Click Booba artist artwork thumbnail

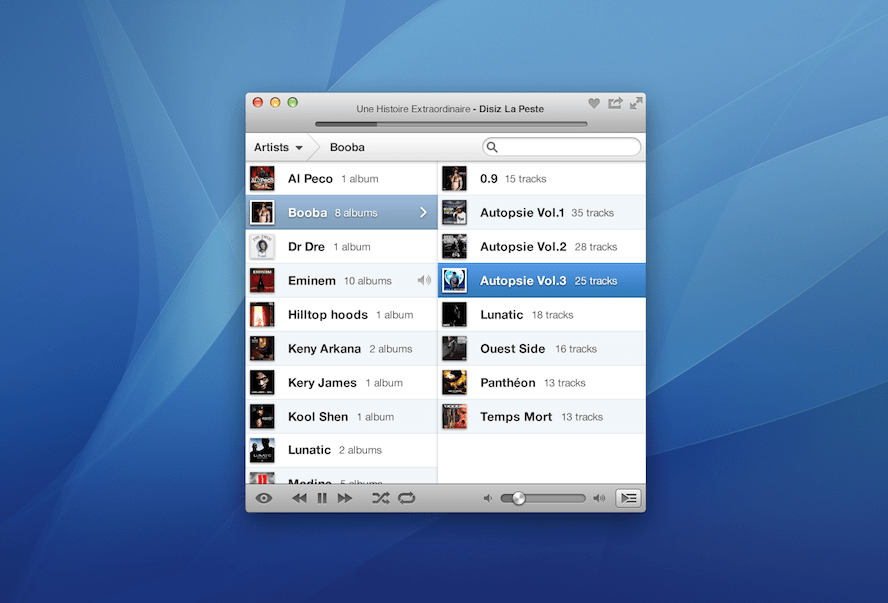tap(262, 212)
